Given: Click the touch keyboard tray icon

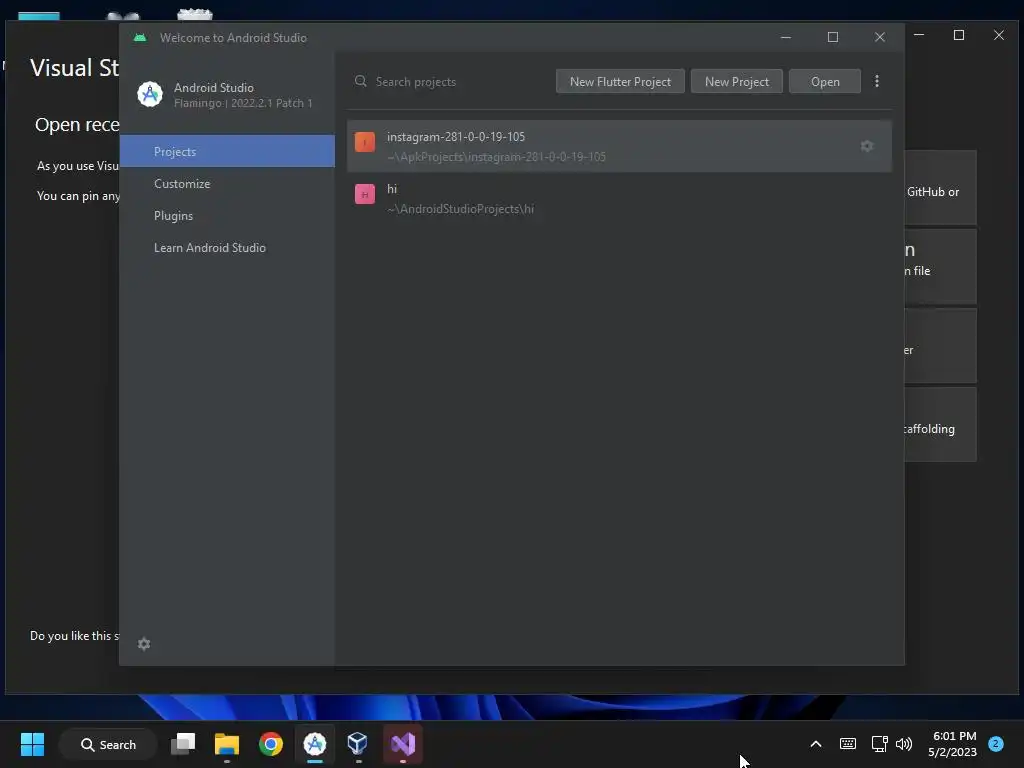Looking at the screenshot, I should 848,743.
